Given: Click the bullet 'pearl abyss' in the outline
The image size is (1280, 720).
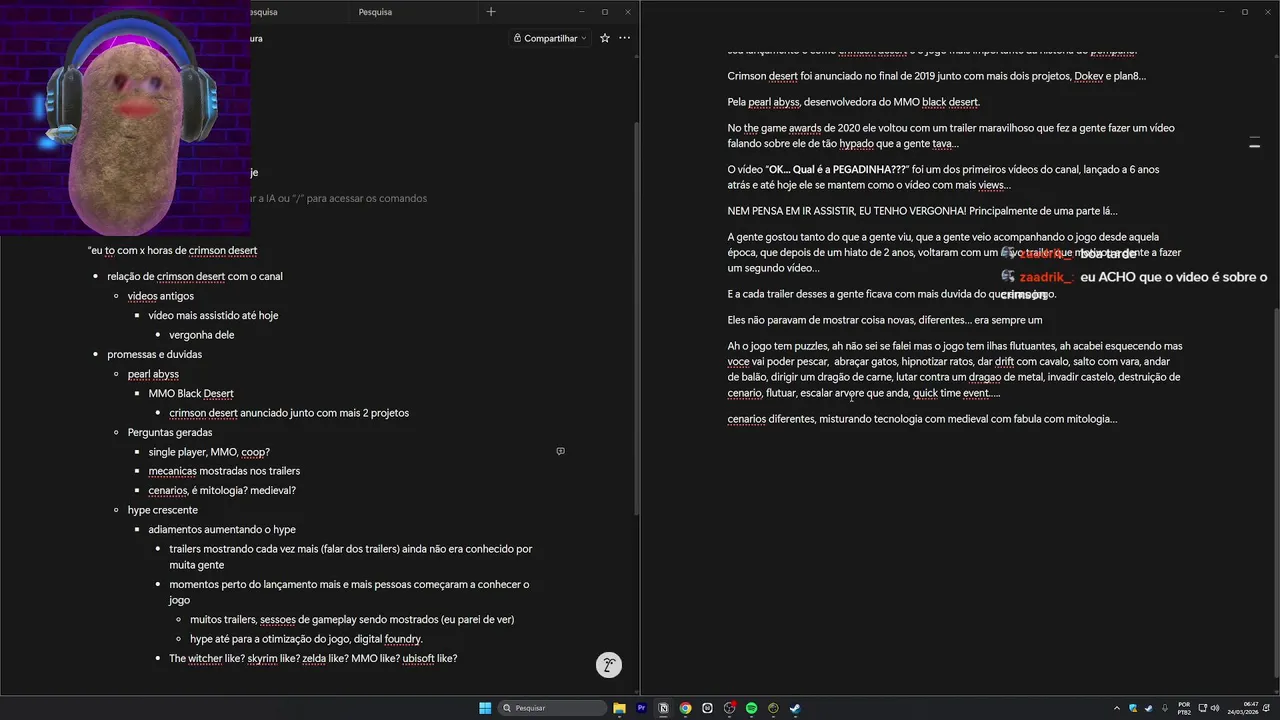Looking at the screenshot, I should click(153, 374).
